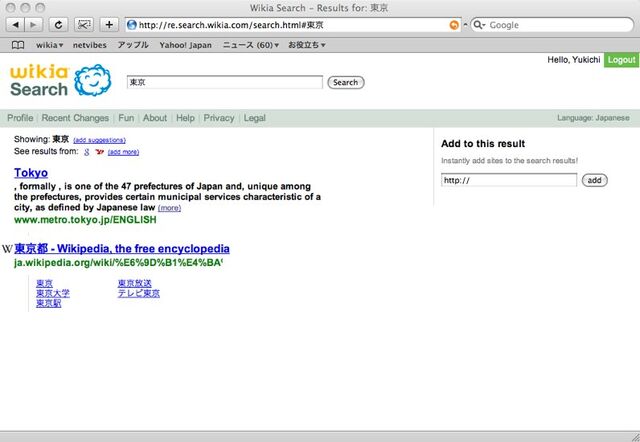Click the 東京 suggestion link

(x=44, y=283)
